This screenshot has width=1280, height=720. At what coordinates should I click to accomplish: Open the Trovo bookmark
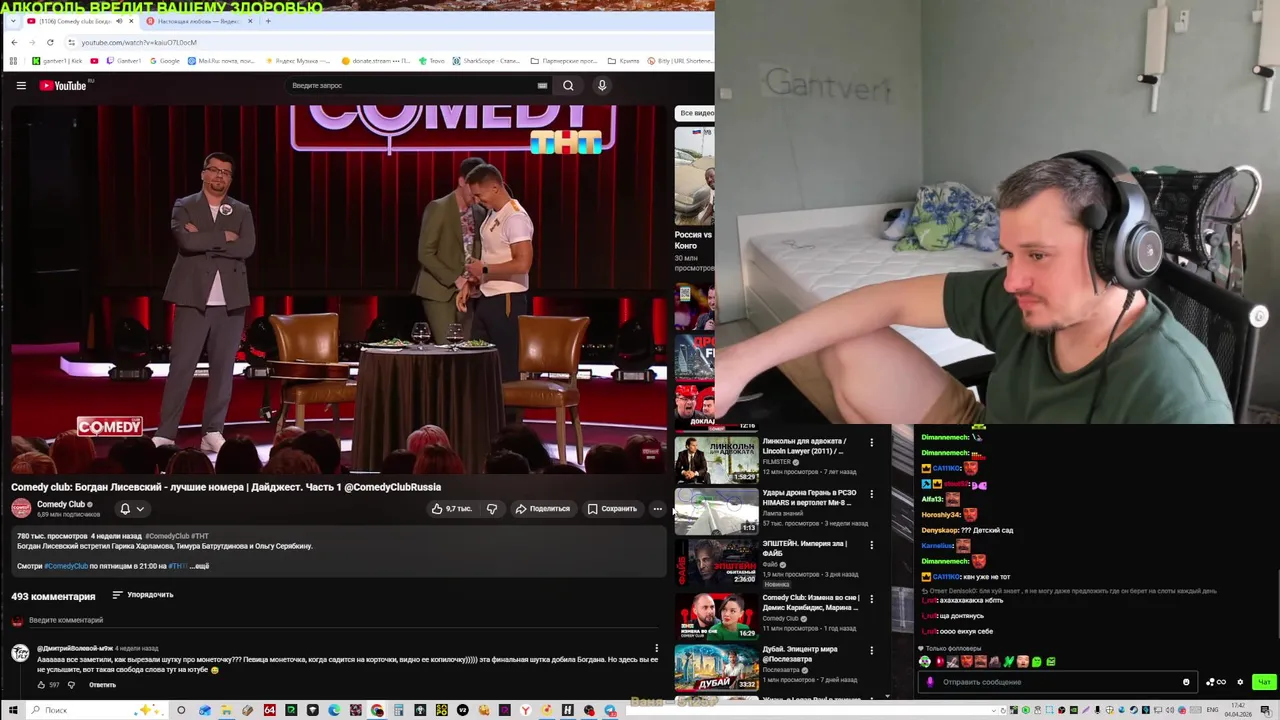click(432, 61)
